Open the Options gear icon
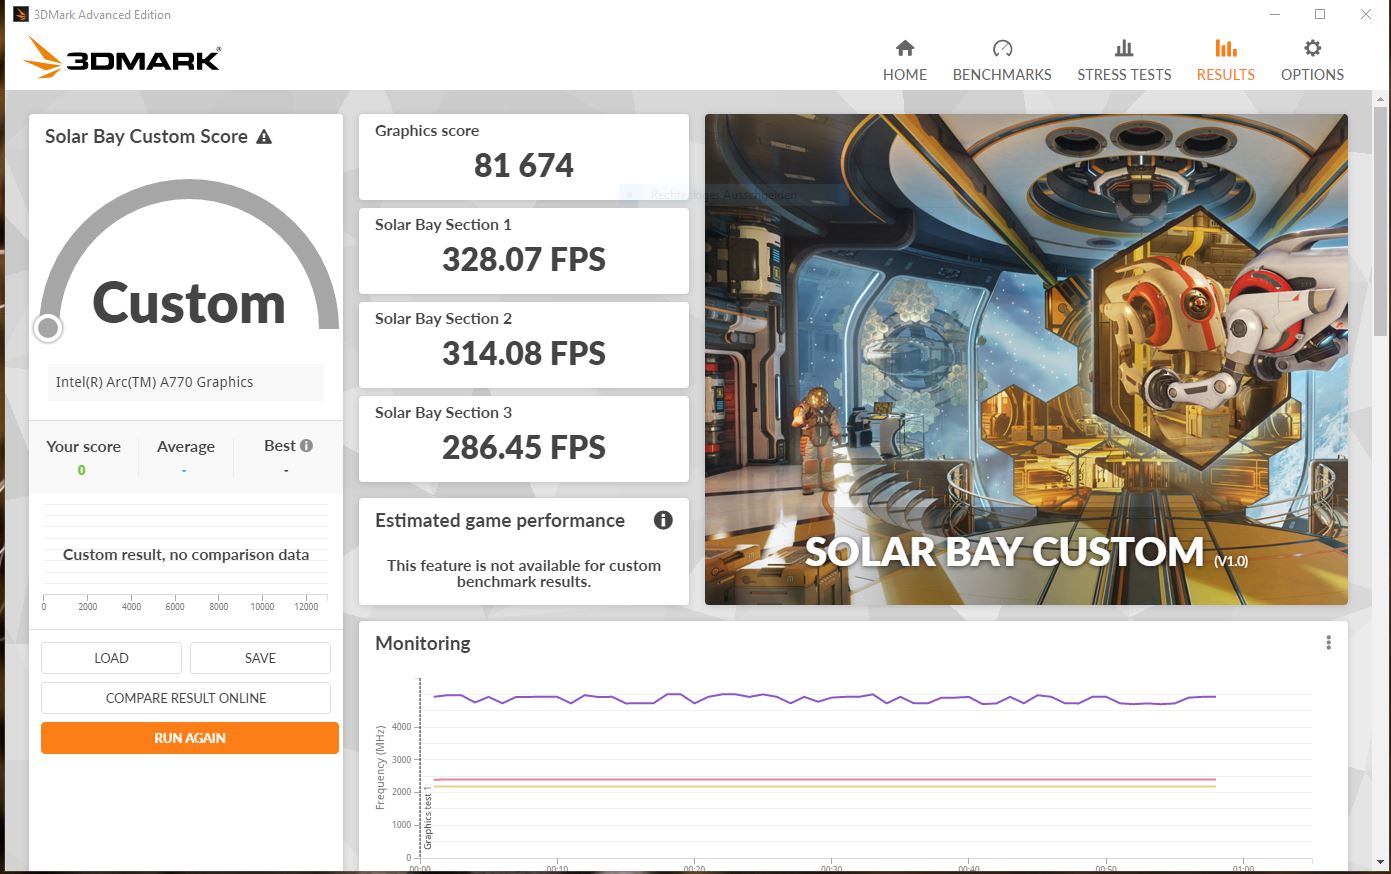Viewport: 1391px width, 874px height. pyautogui.click(x=1313, y=48)
